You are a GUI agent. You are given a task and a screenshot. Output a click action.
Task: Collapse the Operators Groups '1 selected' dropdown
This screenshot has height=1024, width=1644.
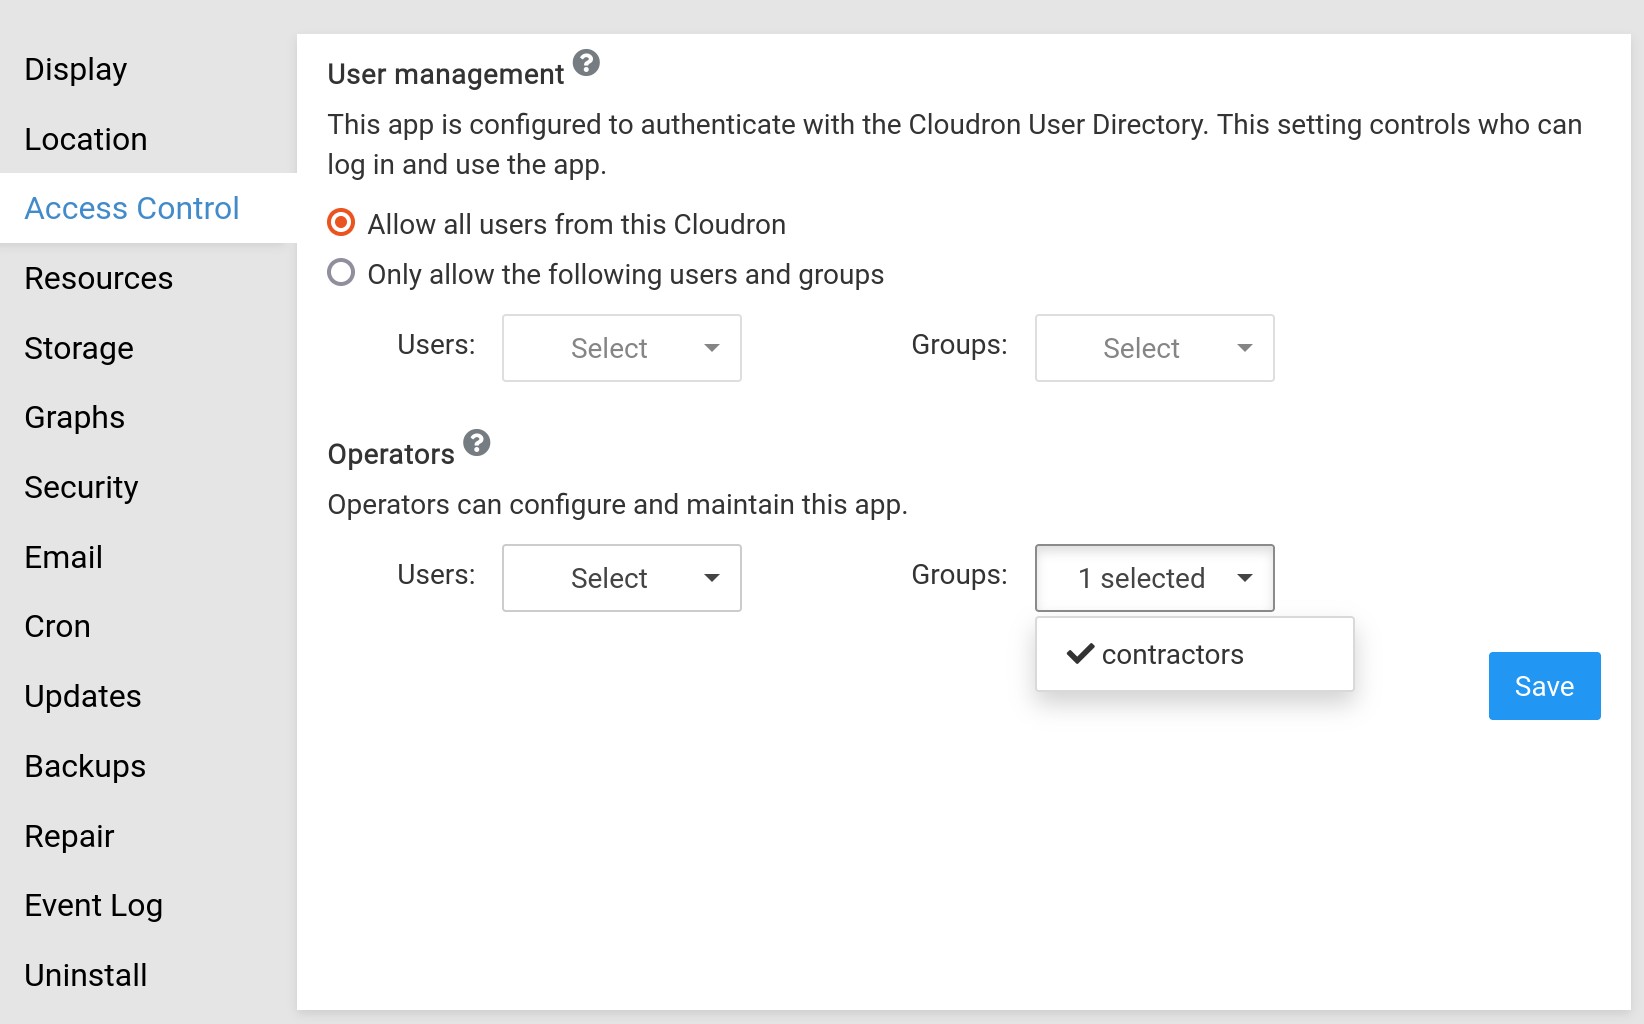pyautogui.click(x=1154, y=578)
